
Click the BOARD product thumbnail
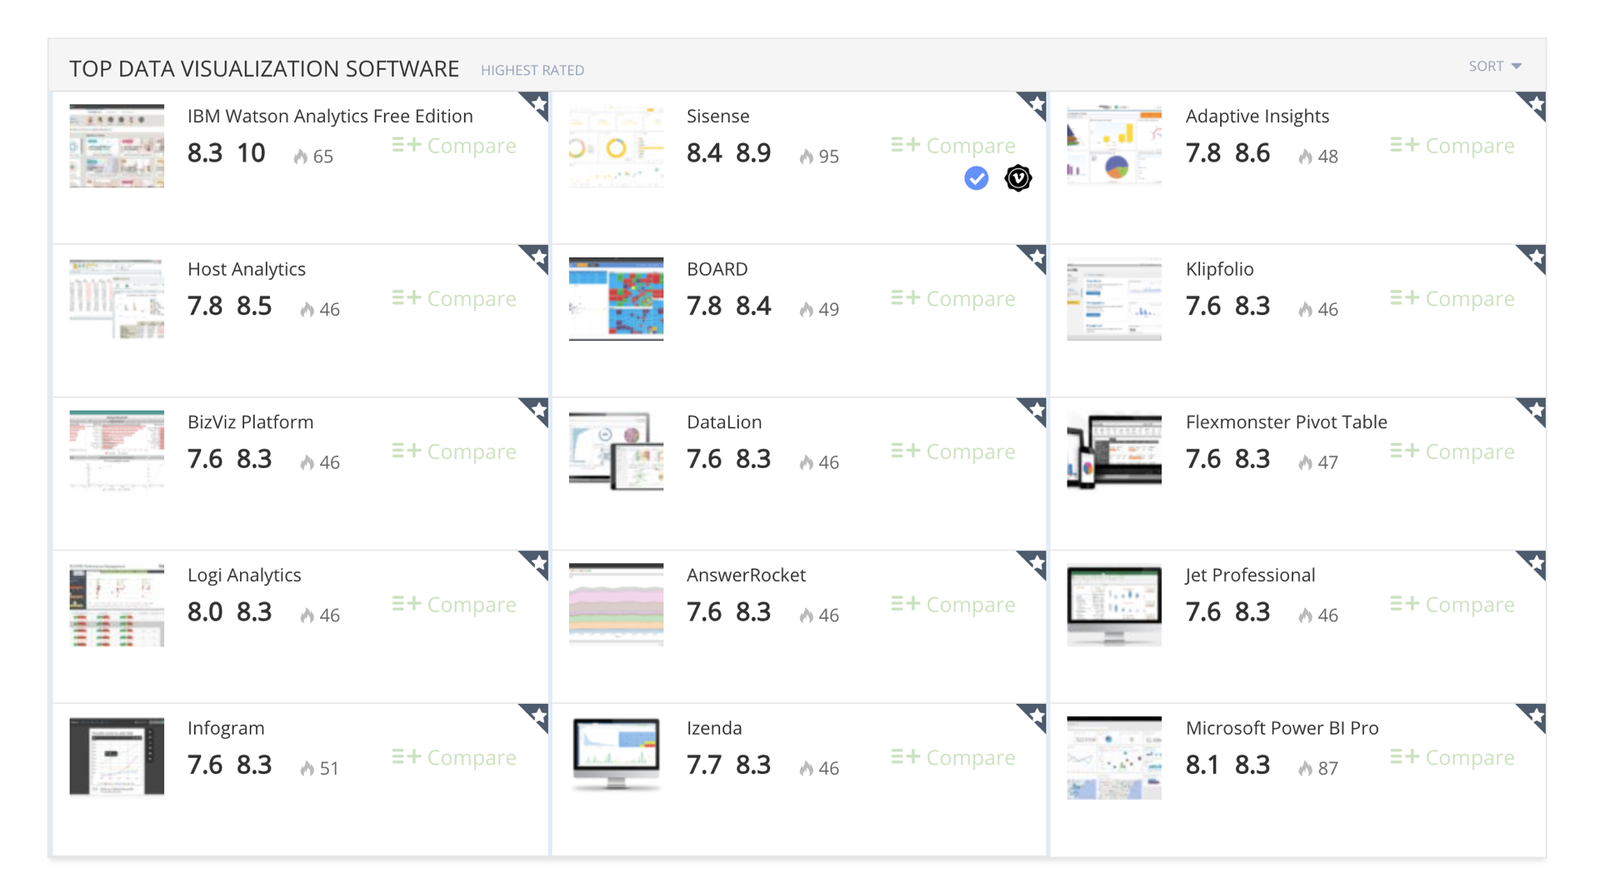tap(616, 299)
